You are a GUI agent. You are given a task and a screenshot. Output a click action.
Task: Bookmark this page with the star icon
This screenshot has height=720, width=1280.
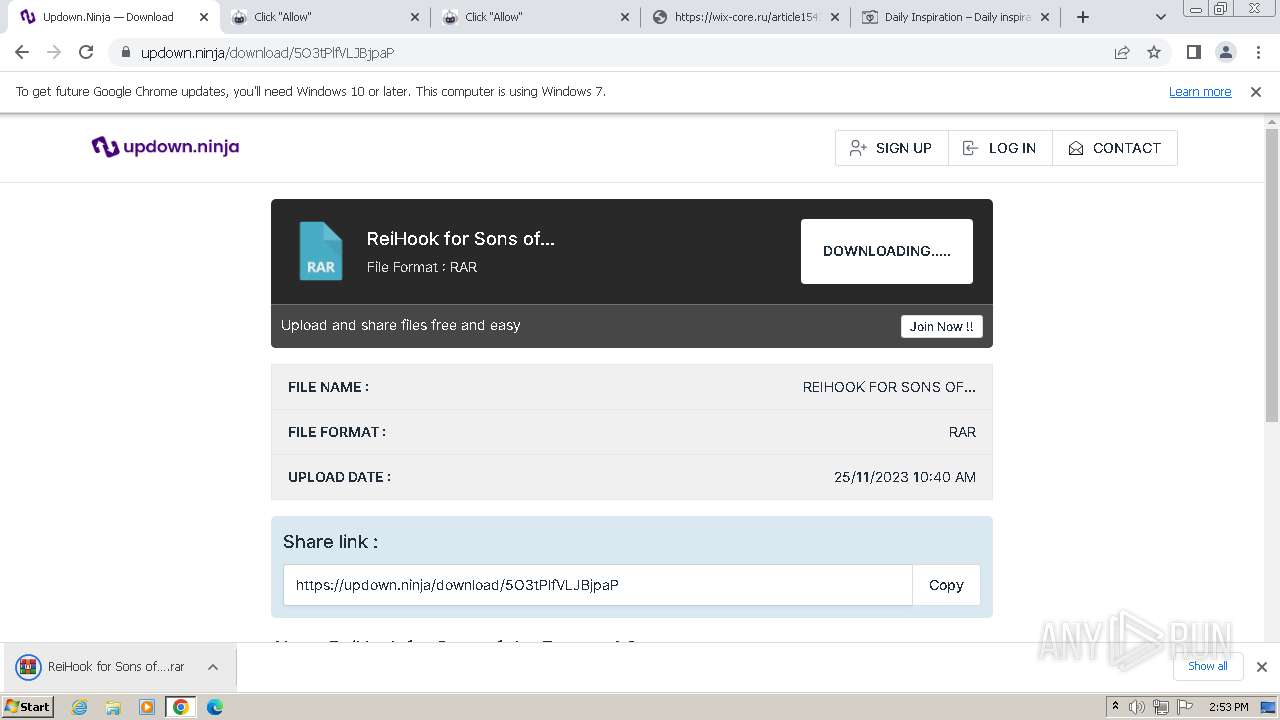(x=1154, y=52)
